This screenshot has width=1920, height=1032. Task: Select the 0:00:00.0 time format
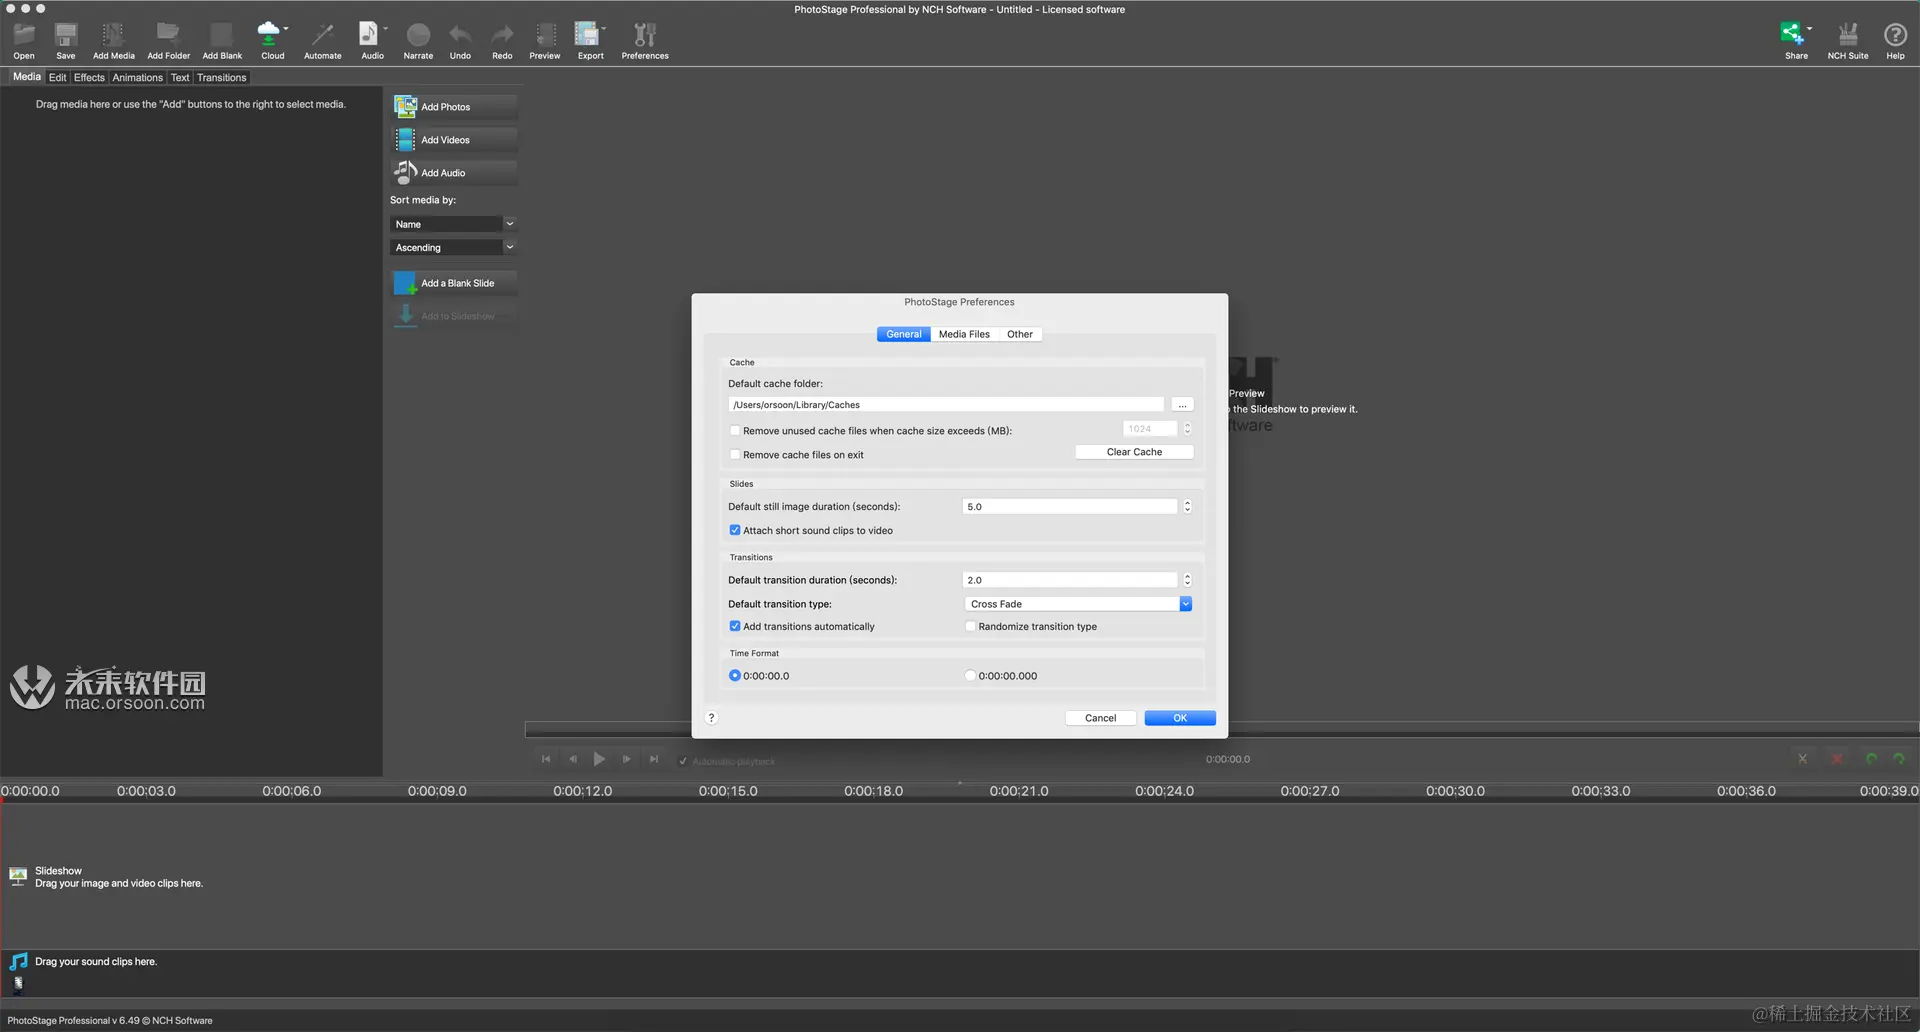pos(735,676)
